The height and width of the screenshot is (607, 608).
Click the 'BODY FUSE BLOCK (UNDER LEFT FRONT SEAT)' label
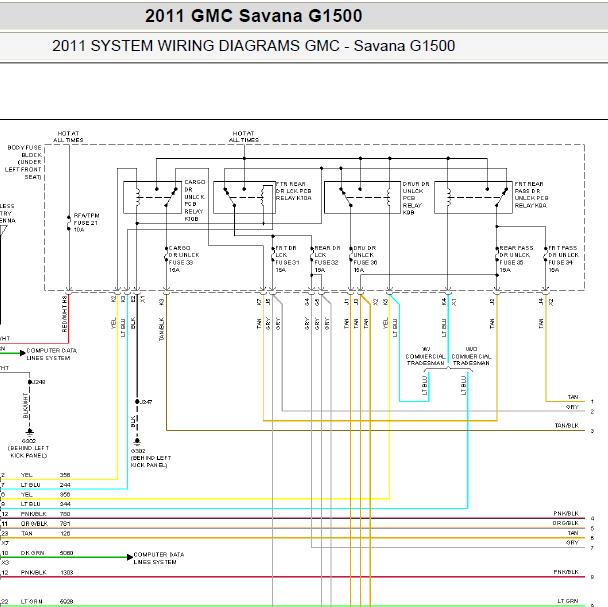(x=24, y=162)
